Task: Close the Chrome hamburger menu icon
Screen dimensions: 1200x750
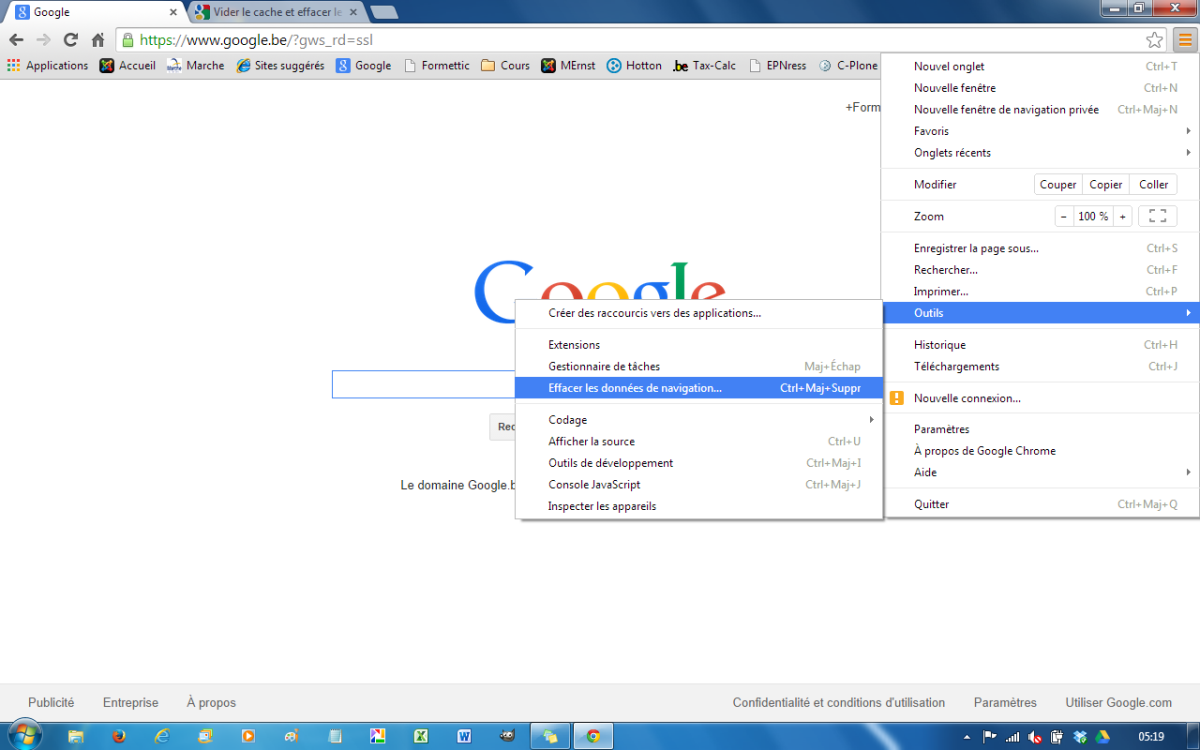Action: point(1184,40)
